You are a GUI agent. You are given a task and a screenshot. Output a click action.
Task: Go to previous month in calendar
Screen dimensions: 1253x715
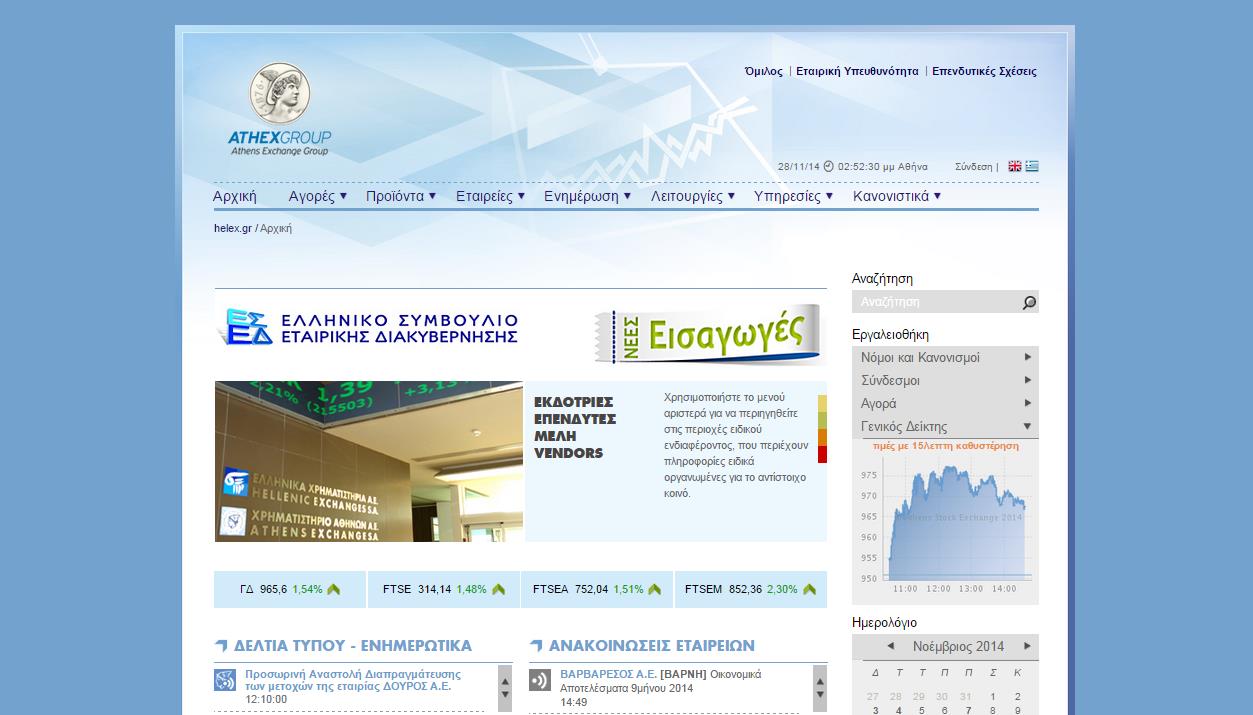pos(890,646)
